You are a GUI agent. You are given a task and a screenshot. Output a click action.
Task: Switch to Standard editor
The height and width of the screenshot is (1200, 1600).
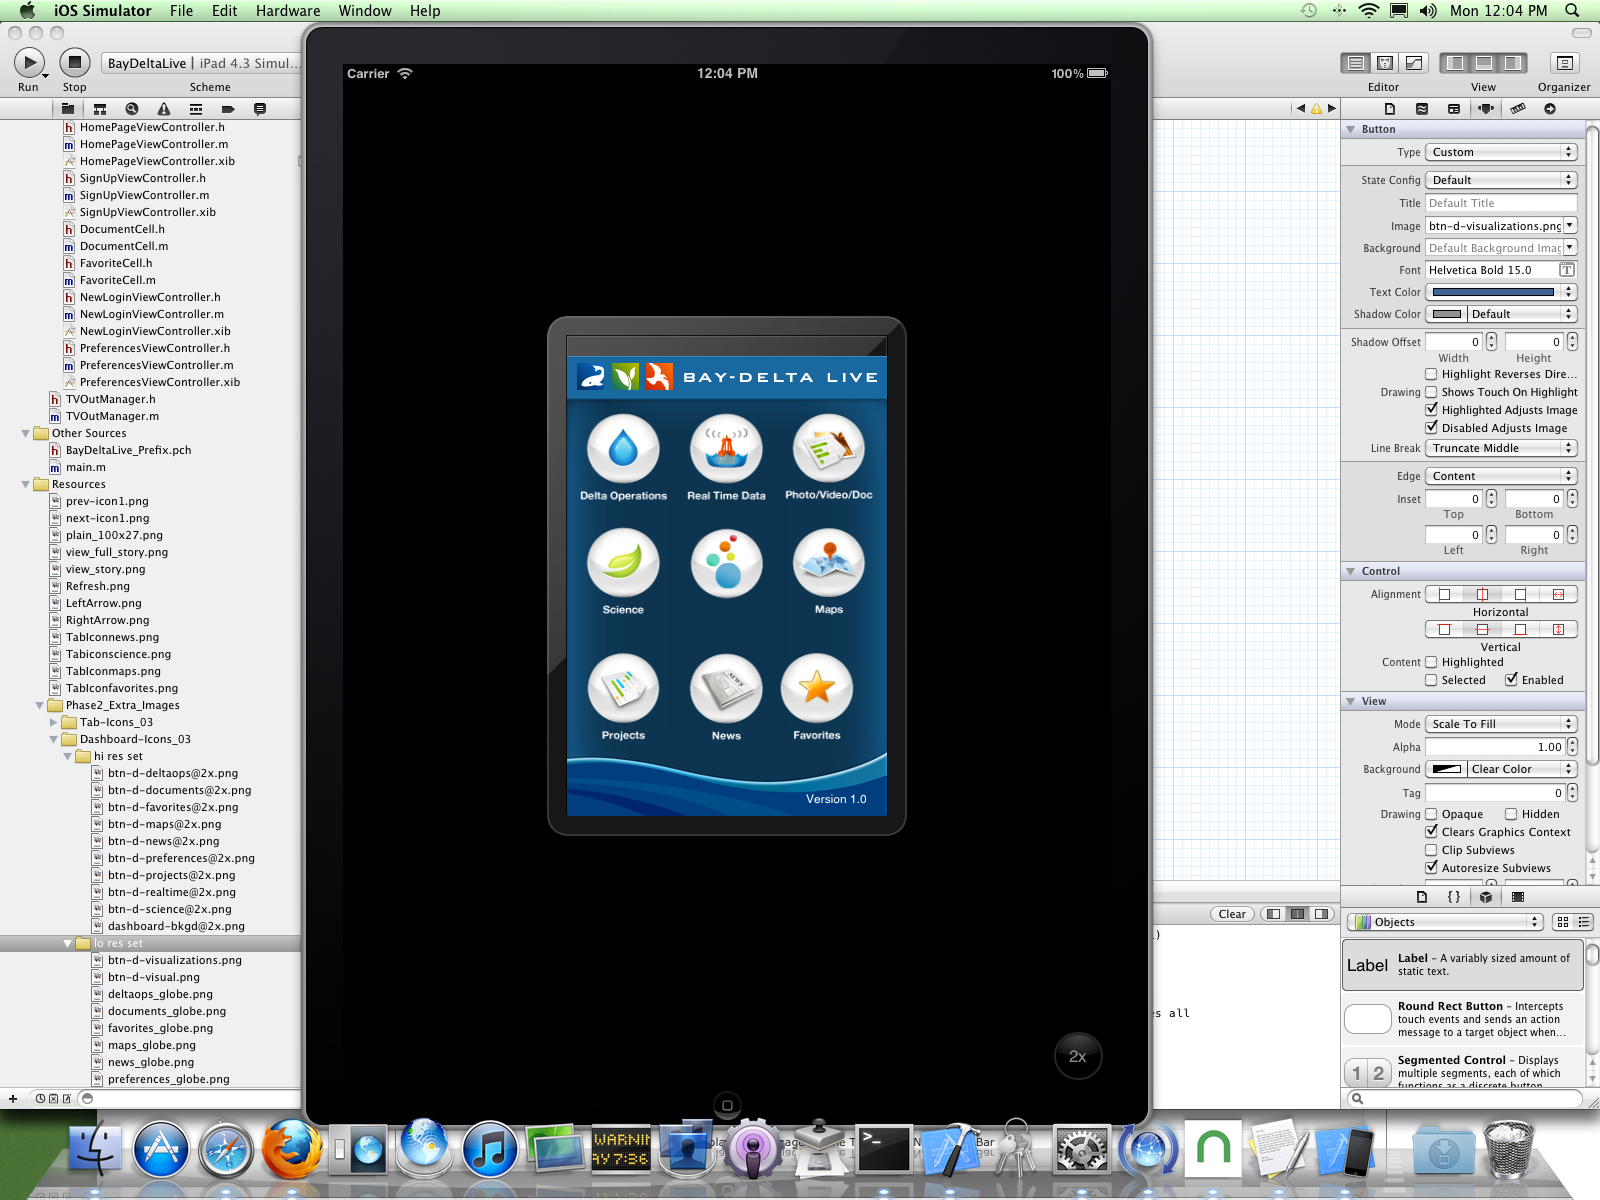point(1356,63)
